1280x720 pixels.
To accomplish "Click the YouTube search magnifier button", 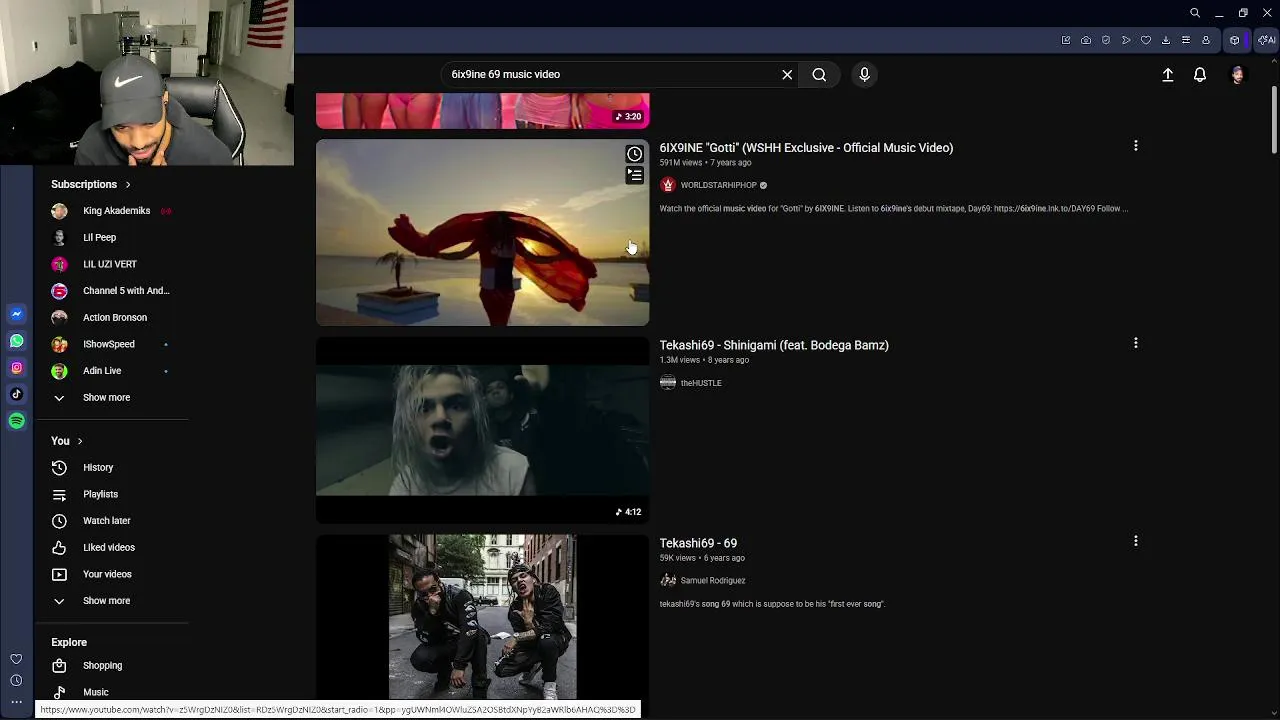I will (x=819, y=74).
